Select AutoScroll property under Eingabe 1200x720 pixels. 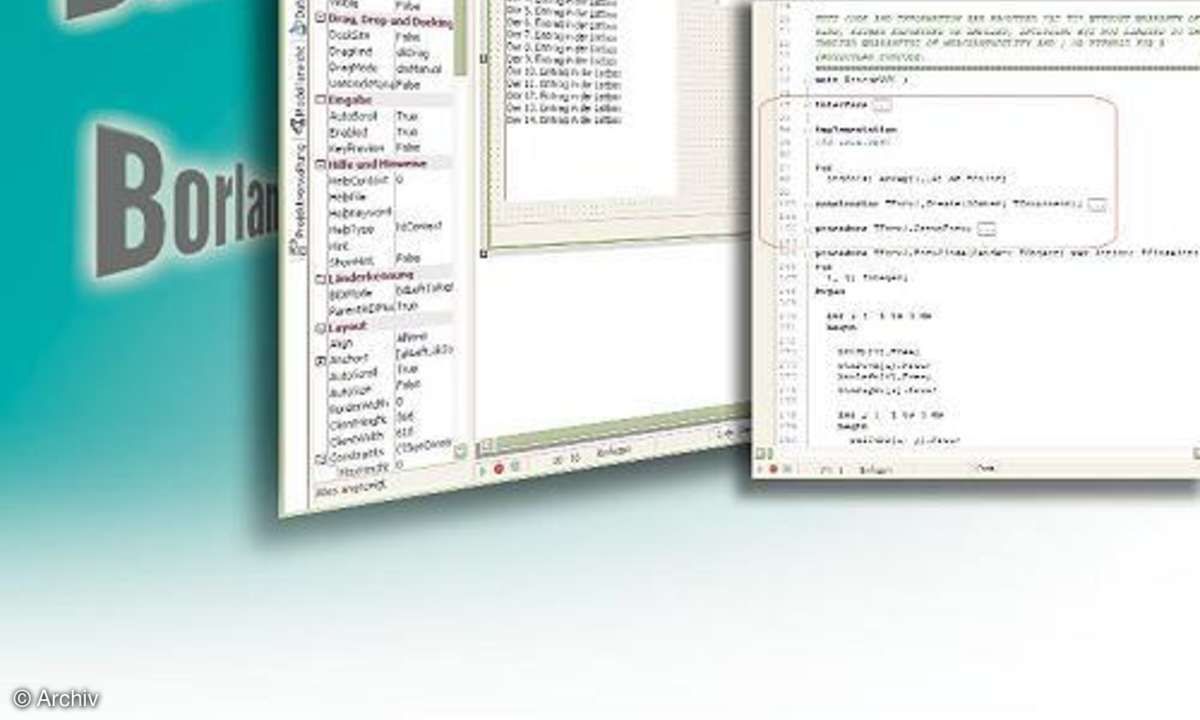click(x=388, y=116)
